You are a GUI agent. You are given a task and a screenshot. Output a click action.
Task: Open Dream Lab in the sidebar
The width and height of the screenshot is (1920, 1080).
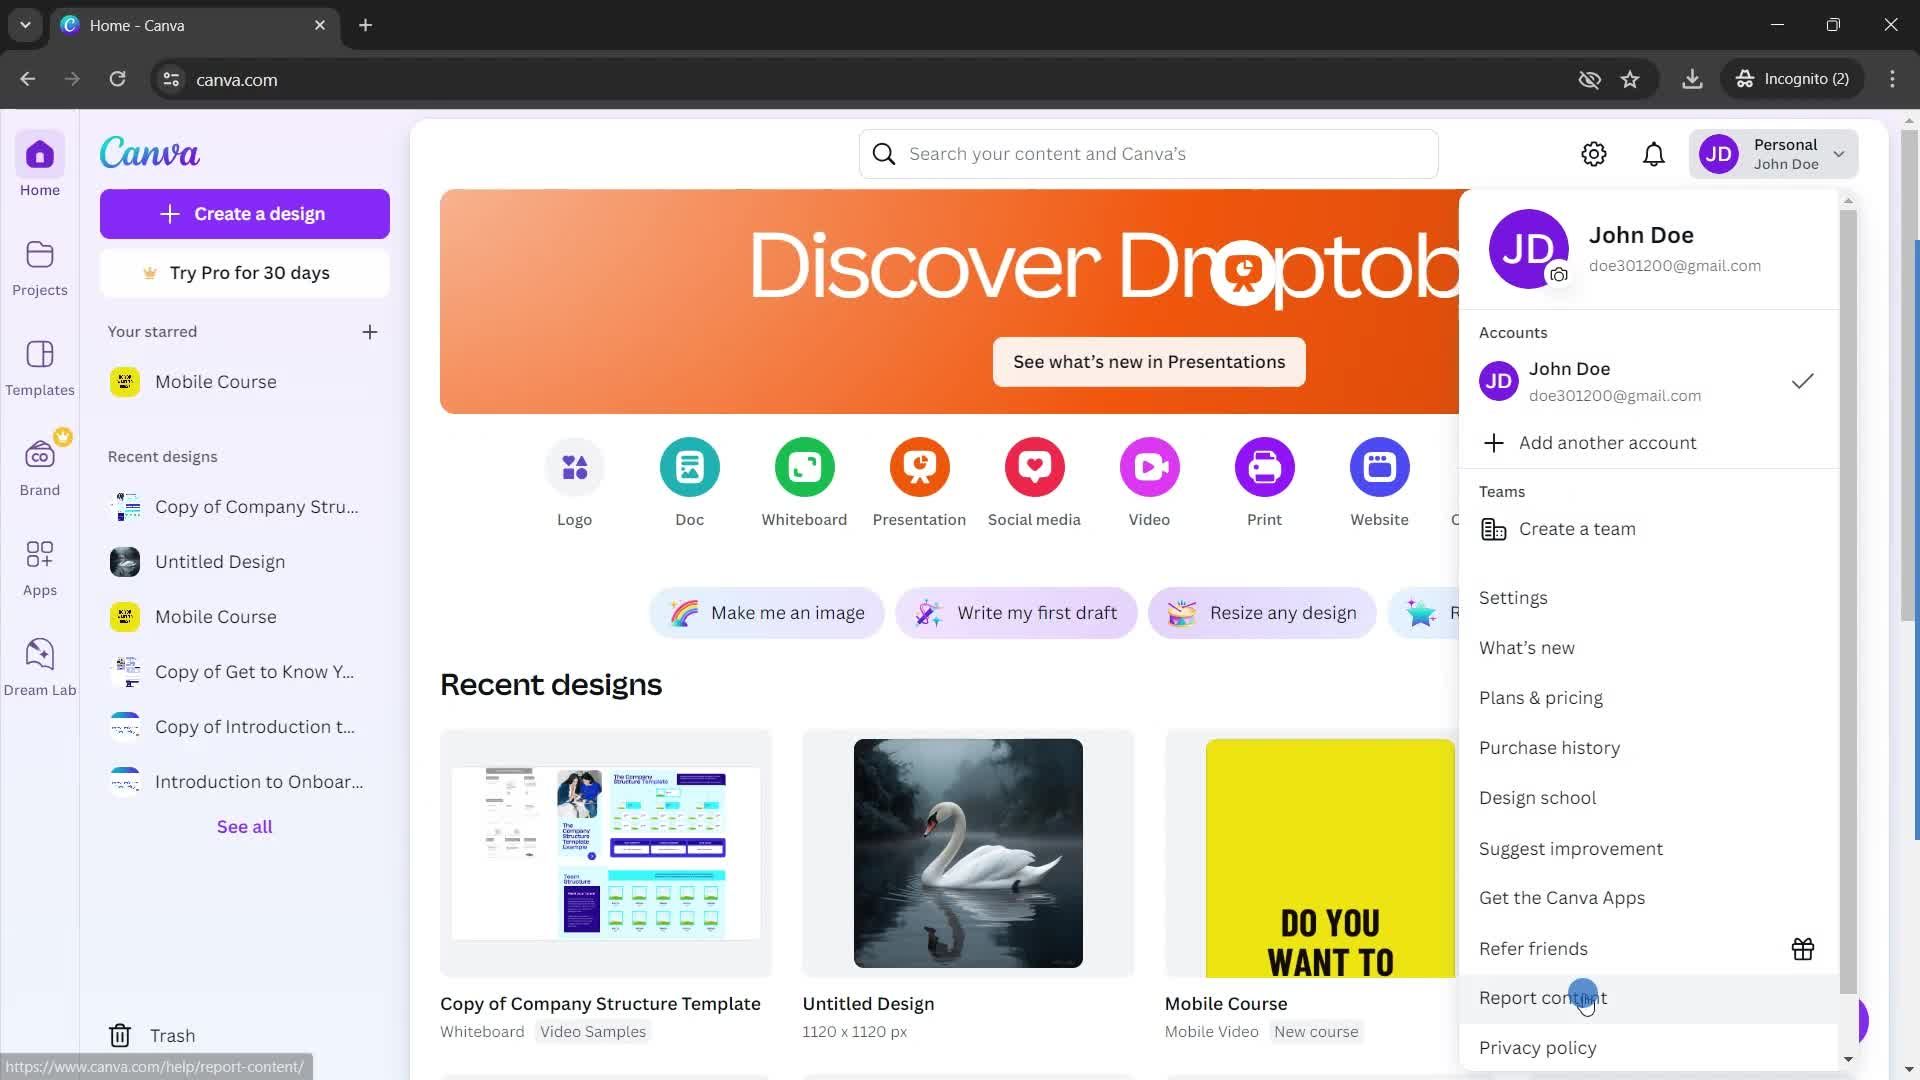coord(40,668)
